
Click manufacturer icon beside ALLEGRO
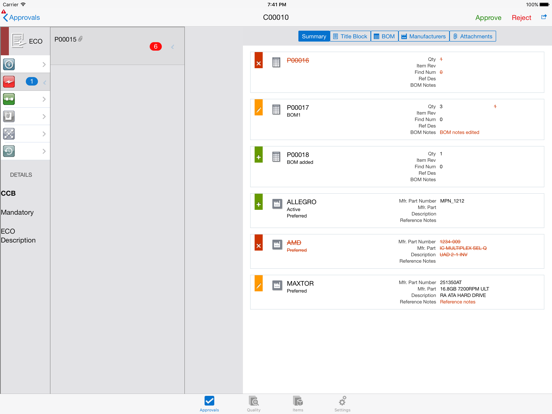(x=277, y=204)
